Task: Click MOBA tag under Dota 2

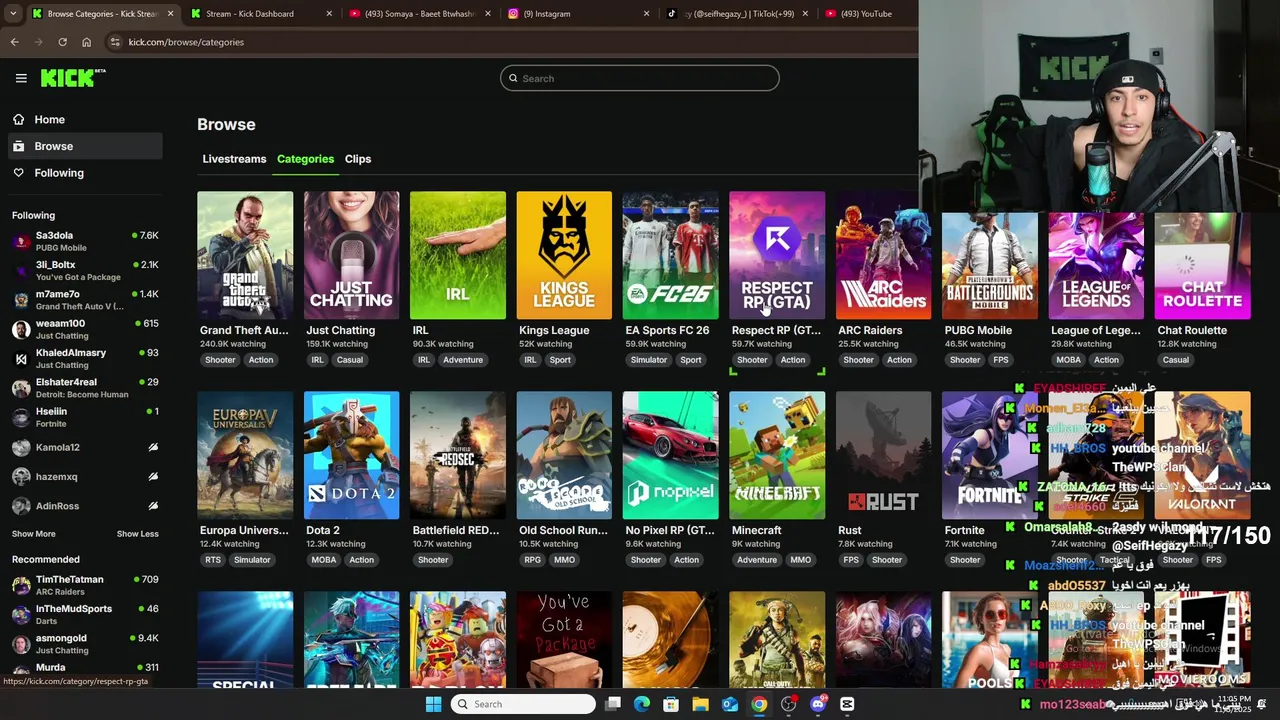Action: (324, 560)
